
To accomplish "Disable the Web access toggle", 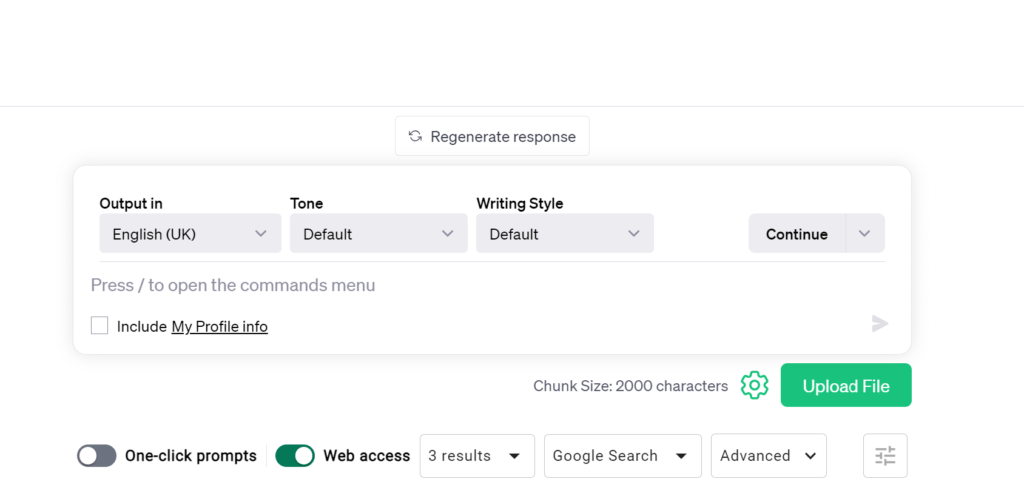I will (x=295, y=456).
